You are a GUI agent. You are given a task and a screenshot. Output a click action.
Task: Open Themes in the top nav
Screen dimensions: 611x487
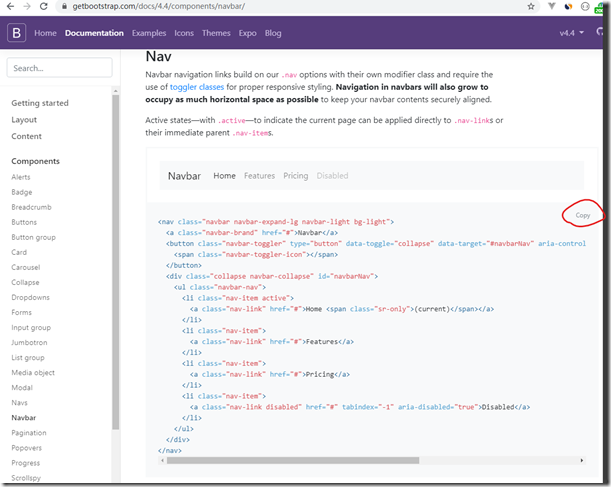point(216,33)
